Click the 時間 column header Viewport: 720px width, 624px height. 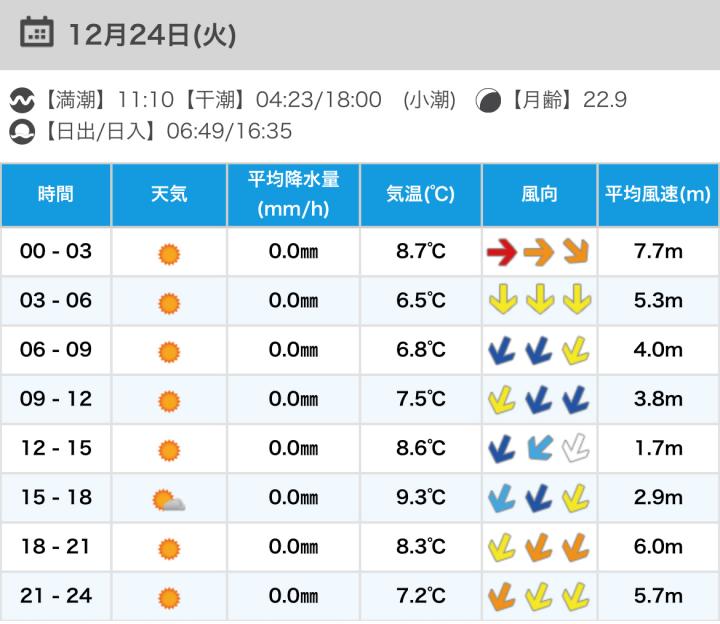56,195
